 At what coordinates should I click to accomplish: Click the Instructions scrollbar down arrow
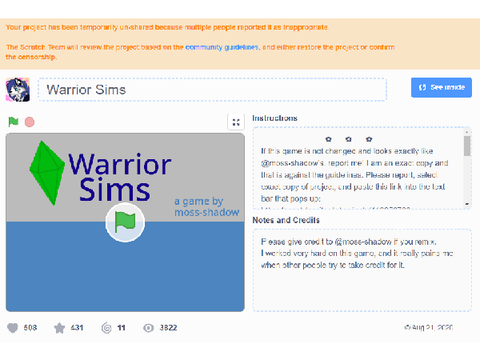(x=467, y=204)
